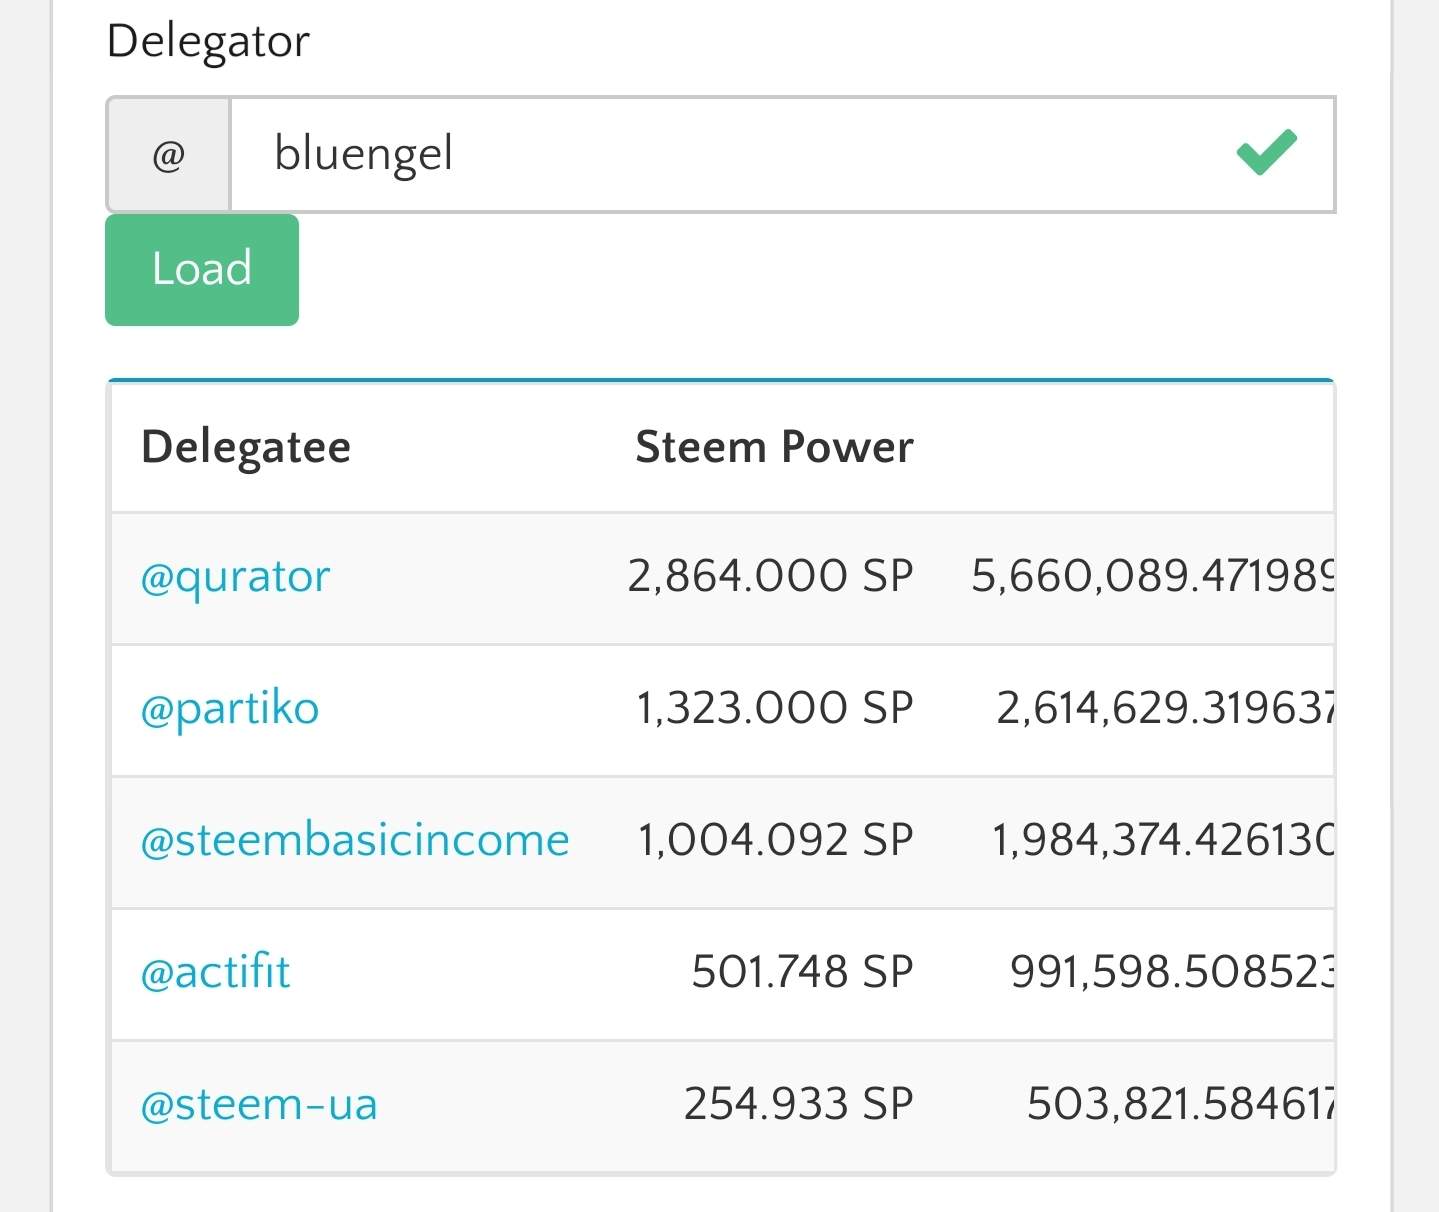
Task: Click the 501.748 SP cell
Action: (802, 973)
